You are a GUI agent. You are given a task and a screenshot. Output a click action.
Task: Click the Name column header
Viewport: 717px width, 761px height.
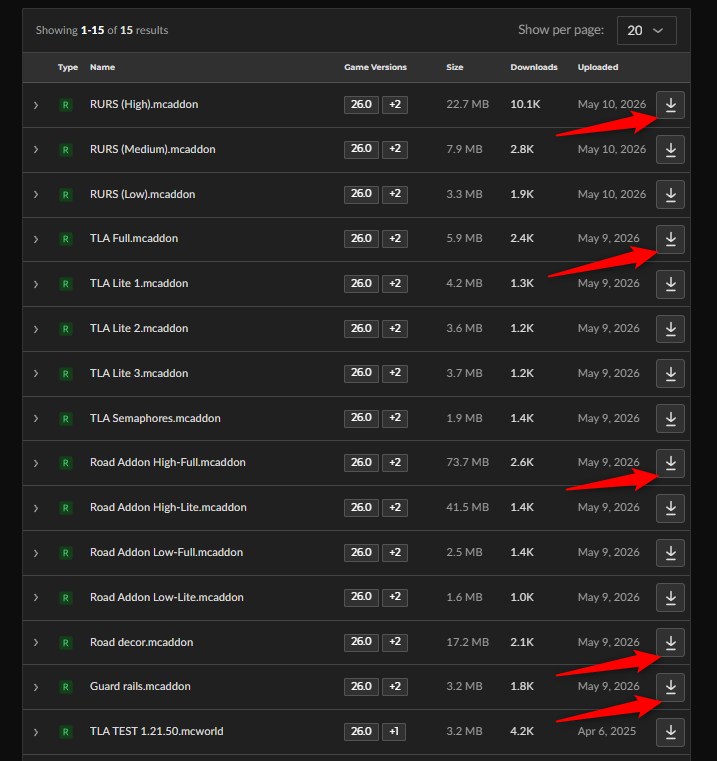coord(102,67)
